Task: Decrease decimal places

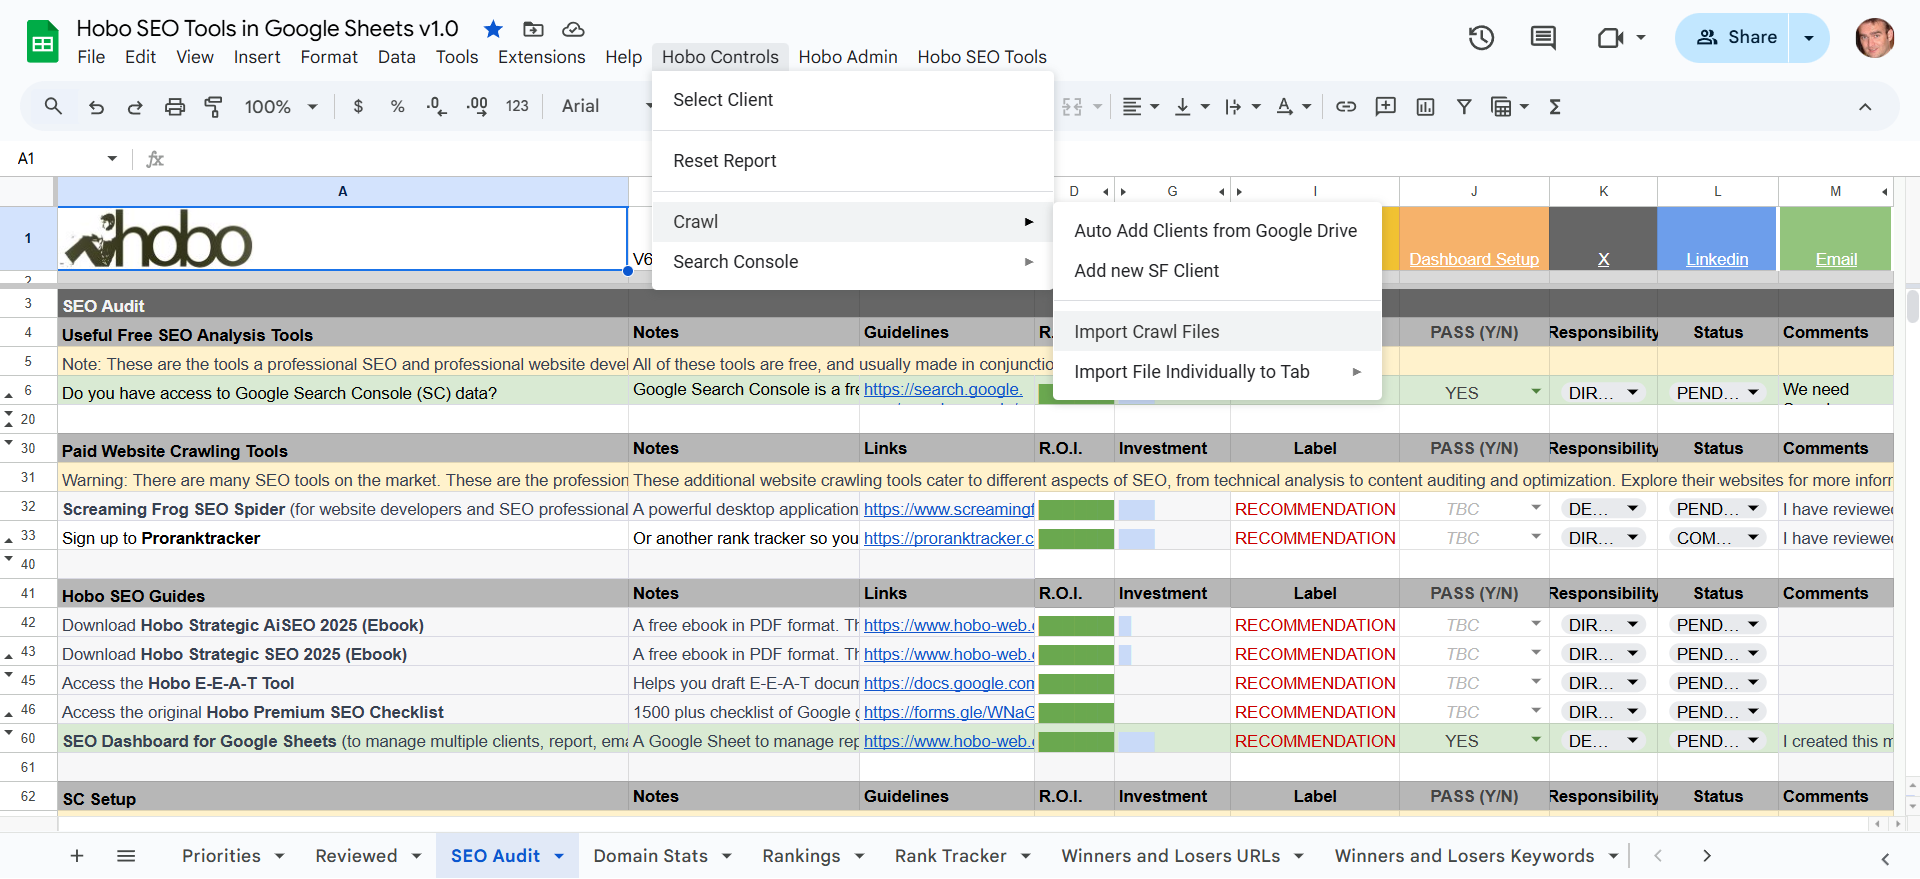Action: coord(436,106)
